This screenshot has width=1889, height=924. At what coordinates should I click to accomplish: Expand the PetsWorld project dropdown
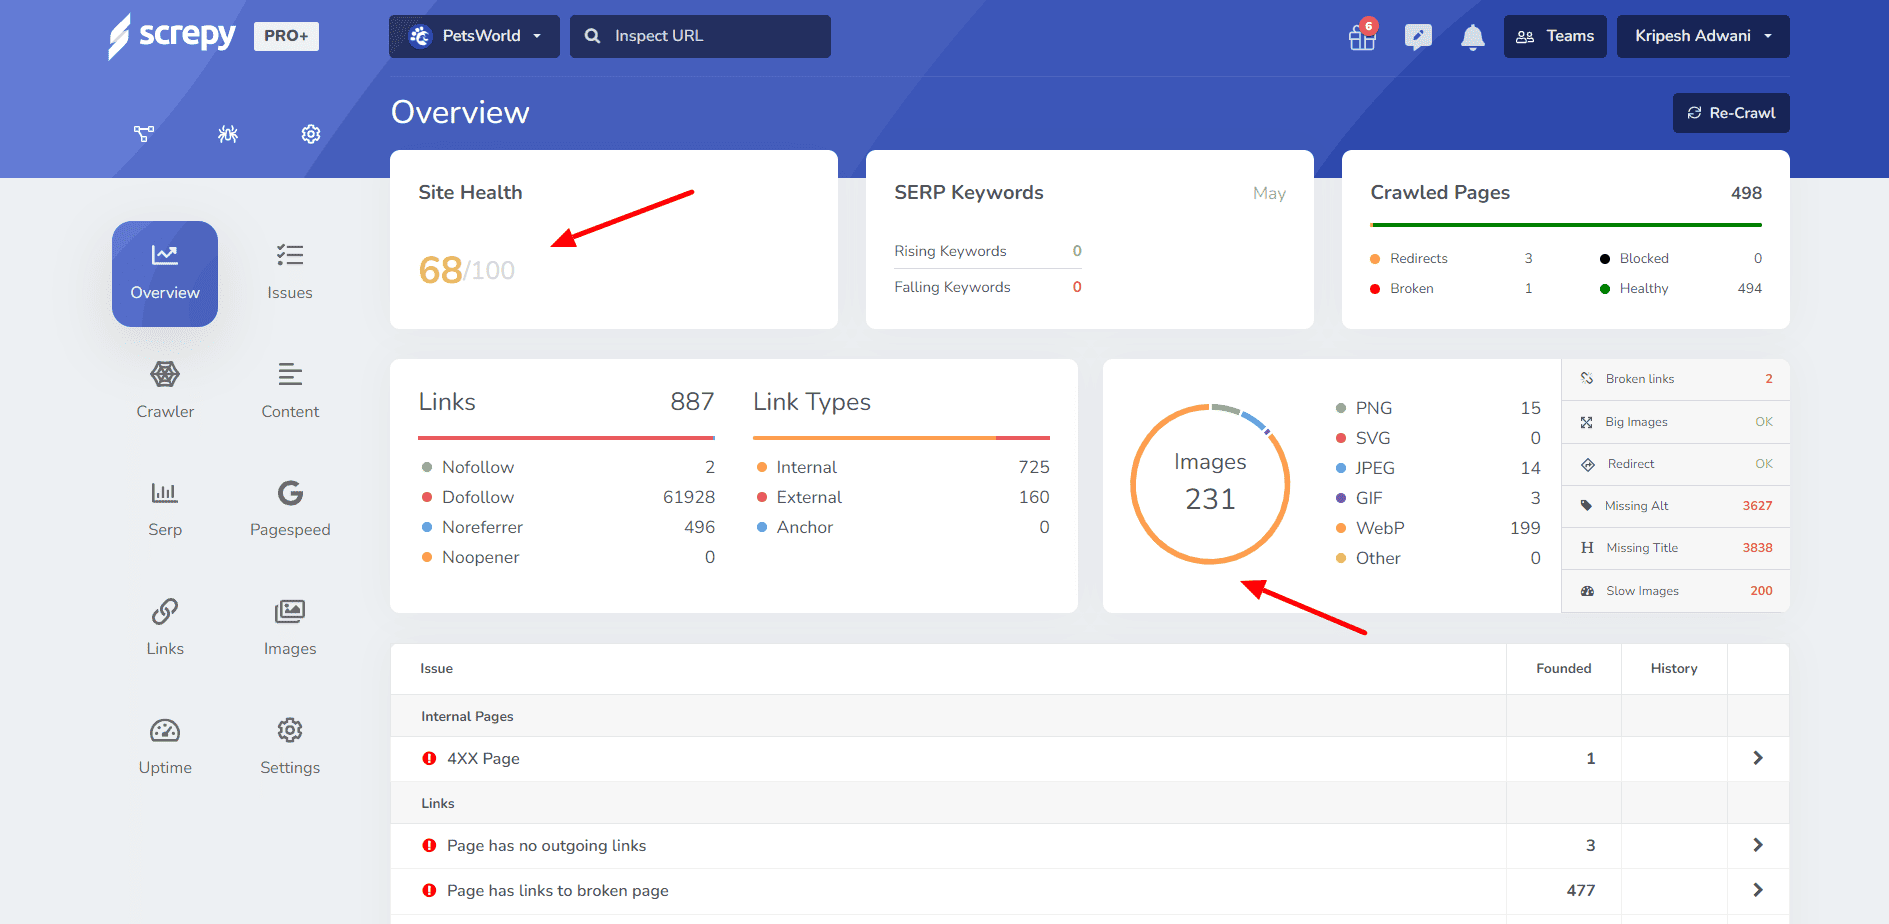pos(474,36)
